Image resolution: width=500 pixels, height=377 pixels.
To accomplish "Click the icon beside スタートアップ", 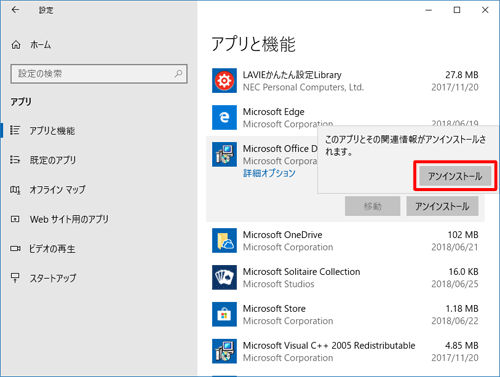I will (15, 278).
